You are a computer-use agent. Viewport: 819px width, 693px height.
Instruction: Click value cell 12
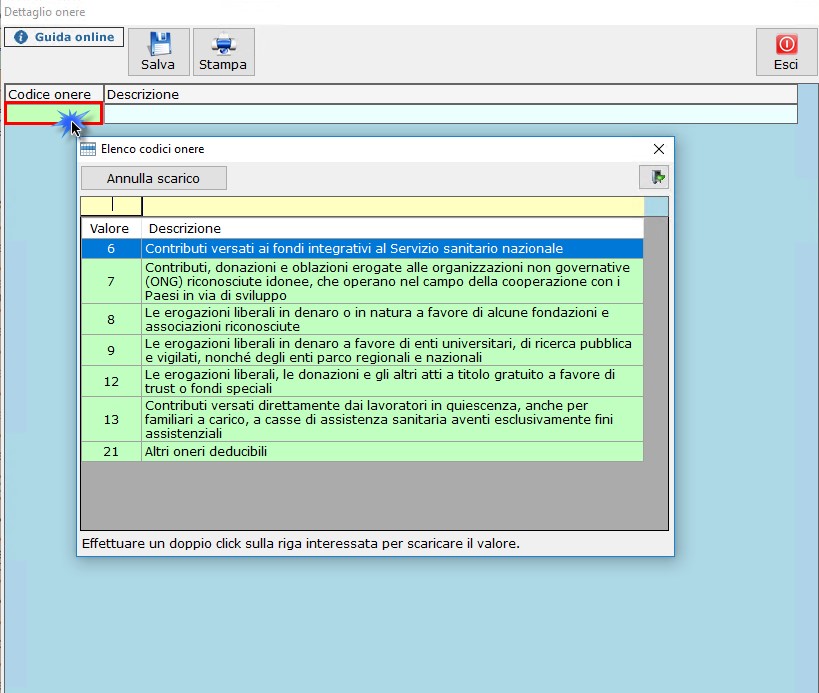click(x=111, y=381)
